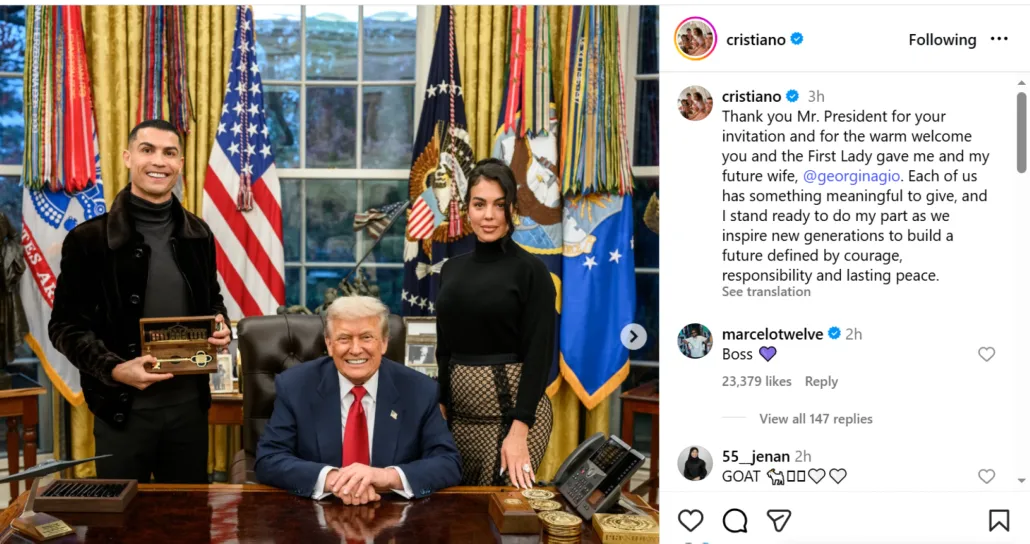The image size is (1030, 544).
Task: Click the scrollbar down arrow
Action: pos(1021,481)
